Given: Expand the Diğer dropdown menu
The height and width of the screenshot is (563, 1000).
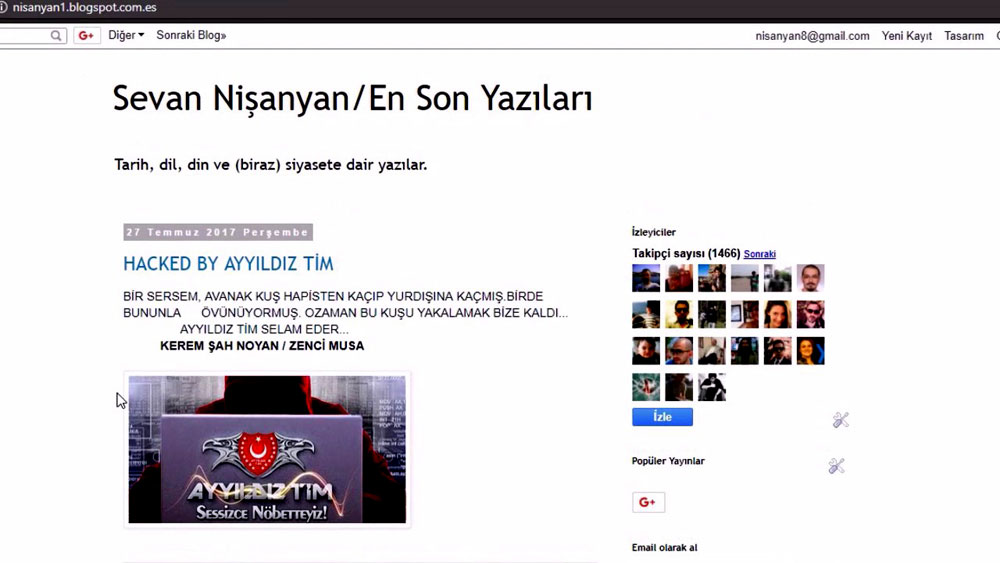Looking at the screenshot, I should pyautogui.click(x=126, y=36).
